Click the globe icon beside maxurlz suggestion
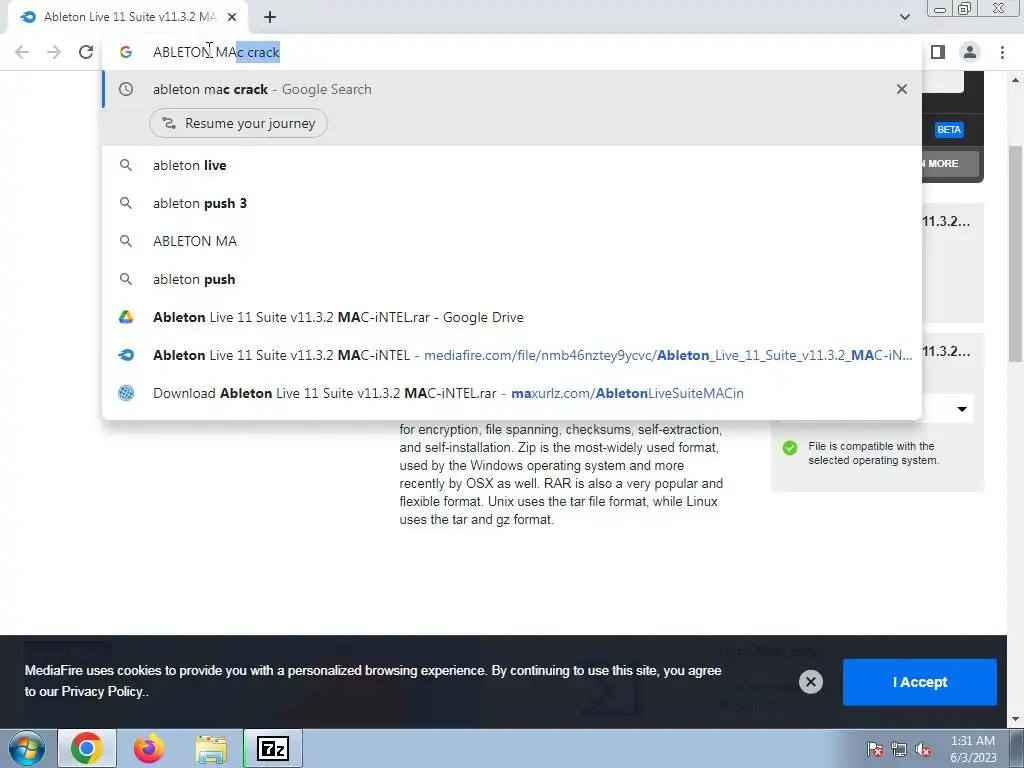1024x768 pixels. [x=126, y=392]
